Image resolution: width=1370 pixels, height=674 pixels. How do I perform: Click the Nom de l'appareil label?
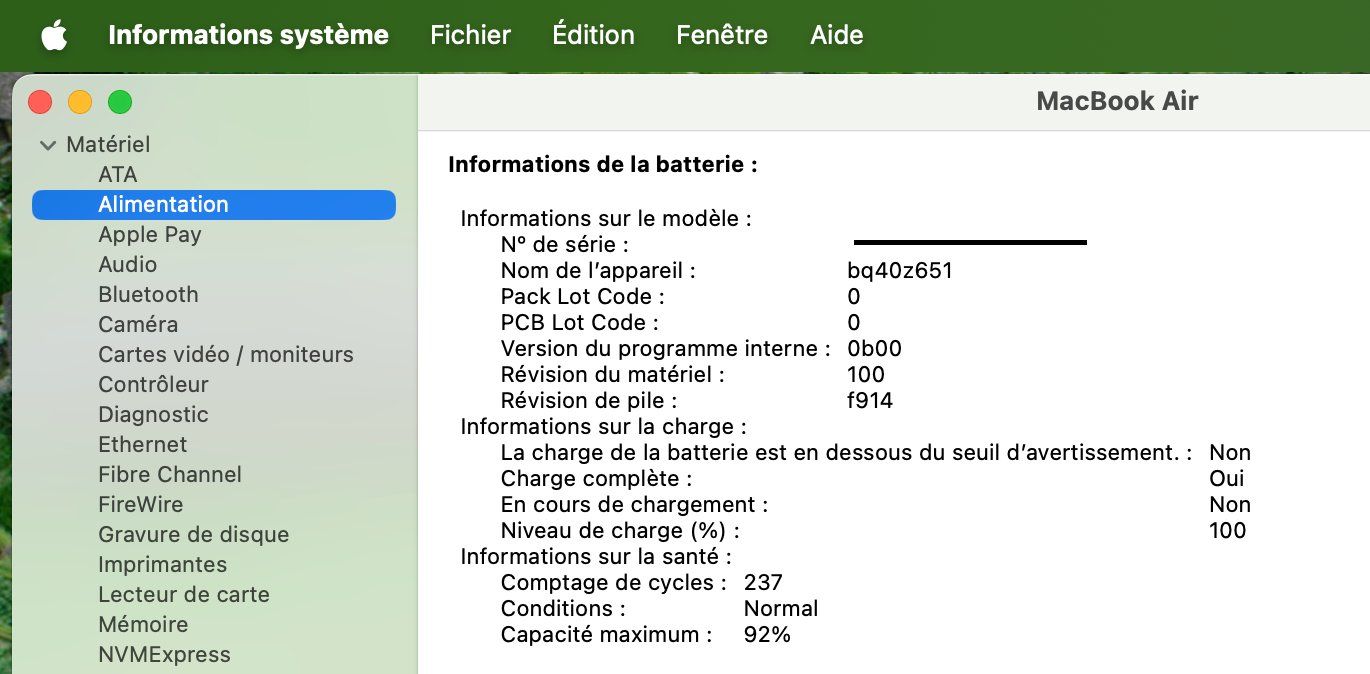(x=598, y=271)
